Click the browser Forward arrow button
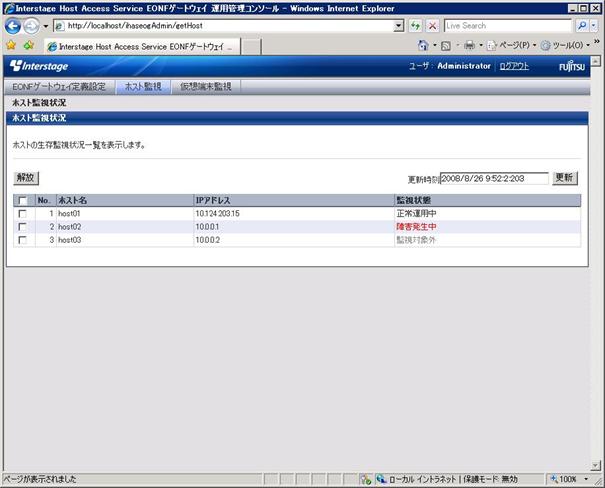Image resolution: width=605 pixels, height=488 pixels. click(31, 26)
